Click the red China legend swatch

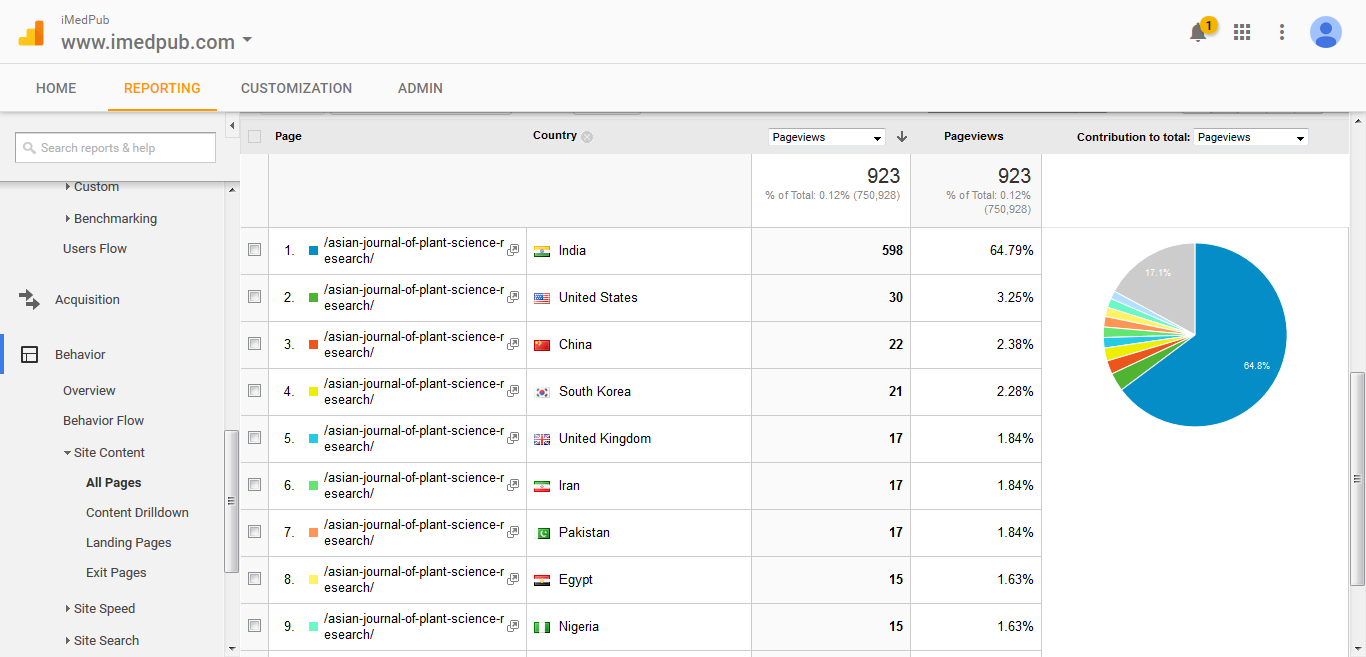pos(313,345)
